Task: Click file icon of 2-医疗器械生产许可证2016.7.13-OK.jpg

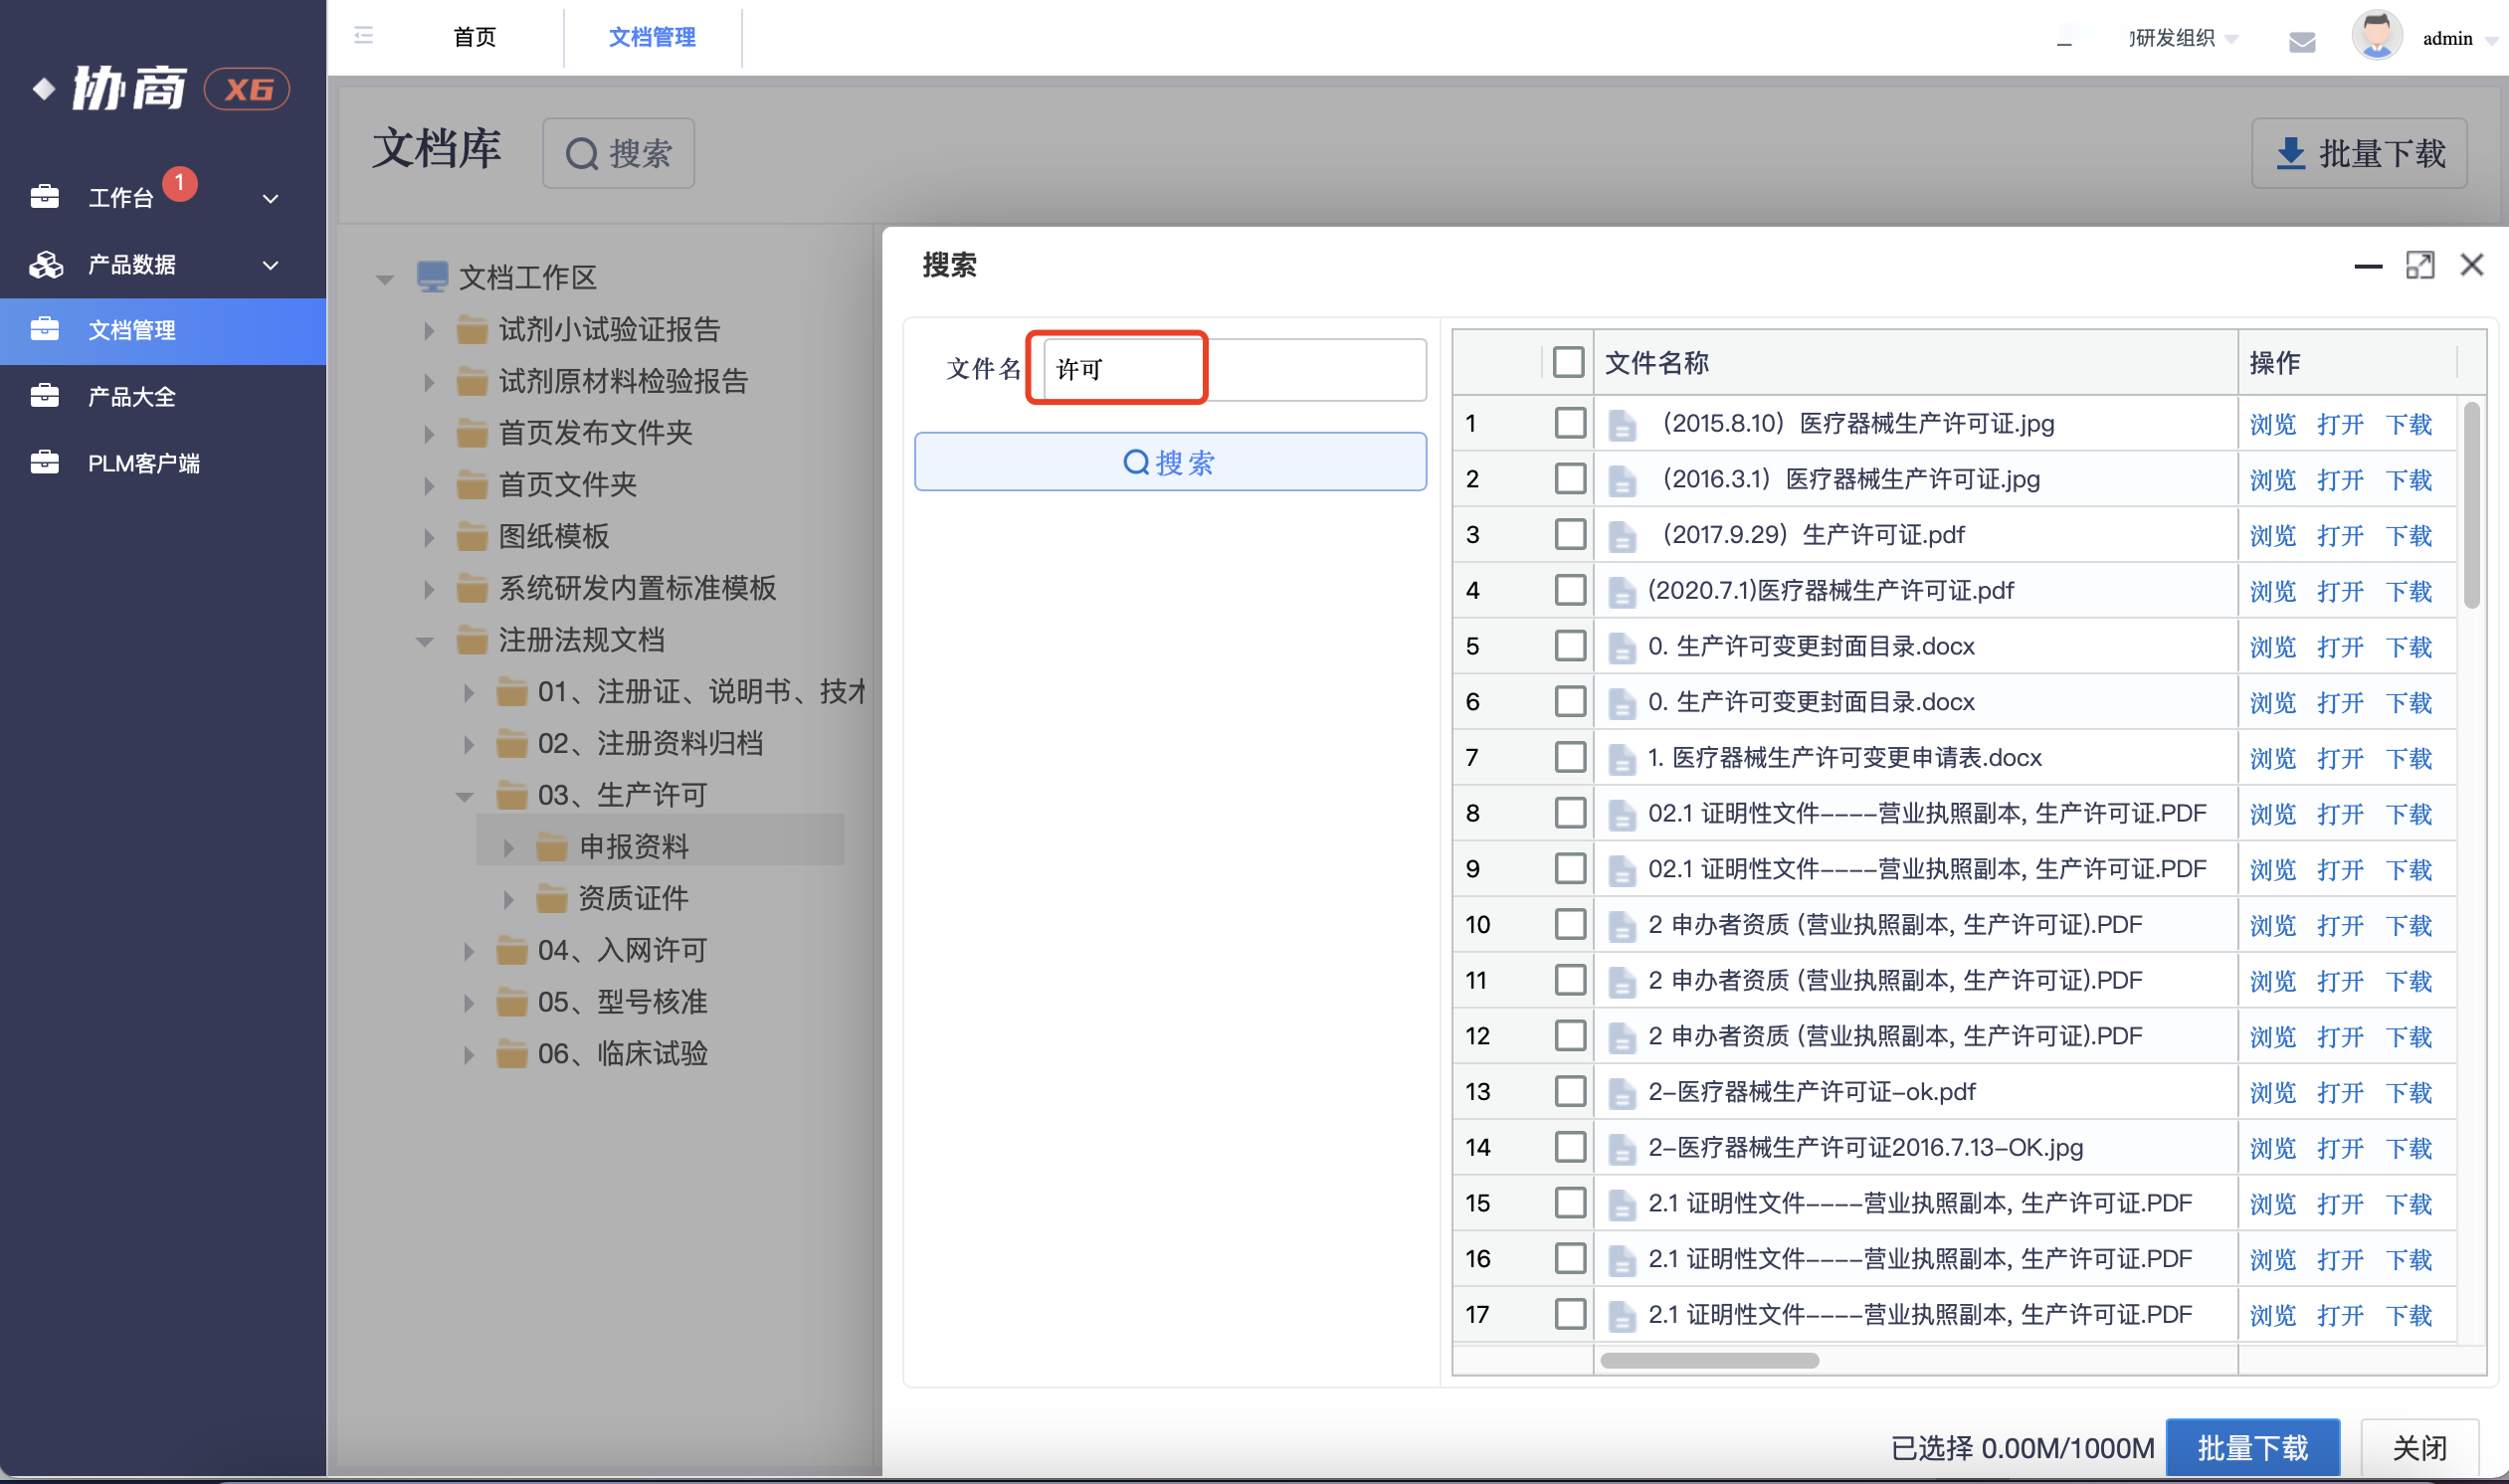Action: click(x=1621, y=1149)
